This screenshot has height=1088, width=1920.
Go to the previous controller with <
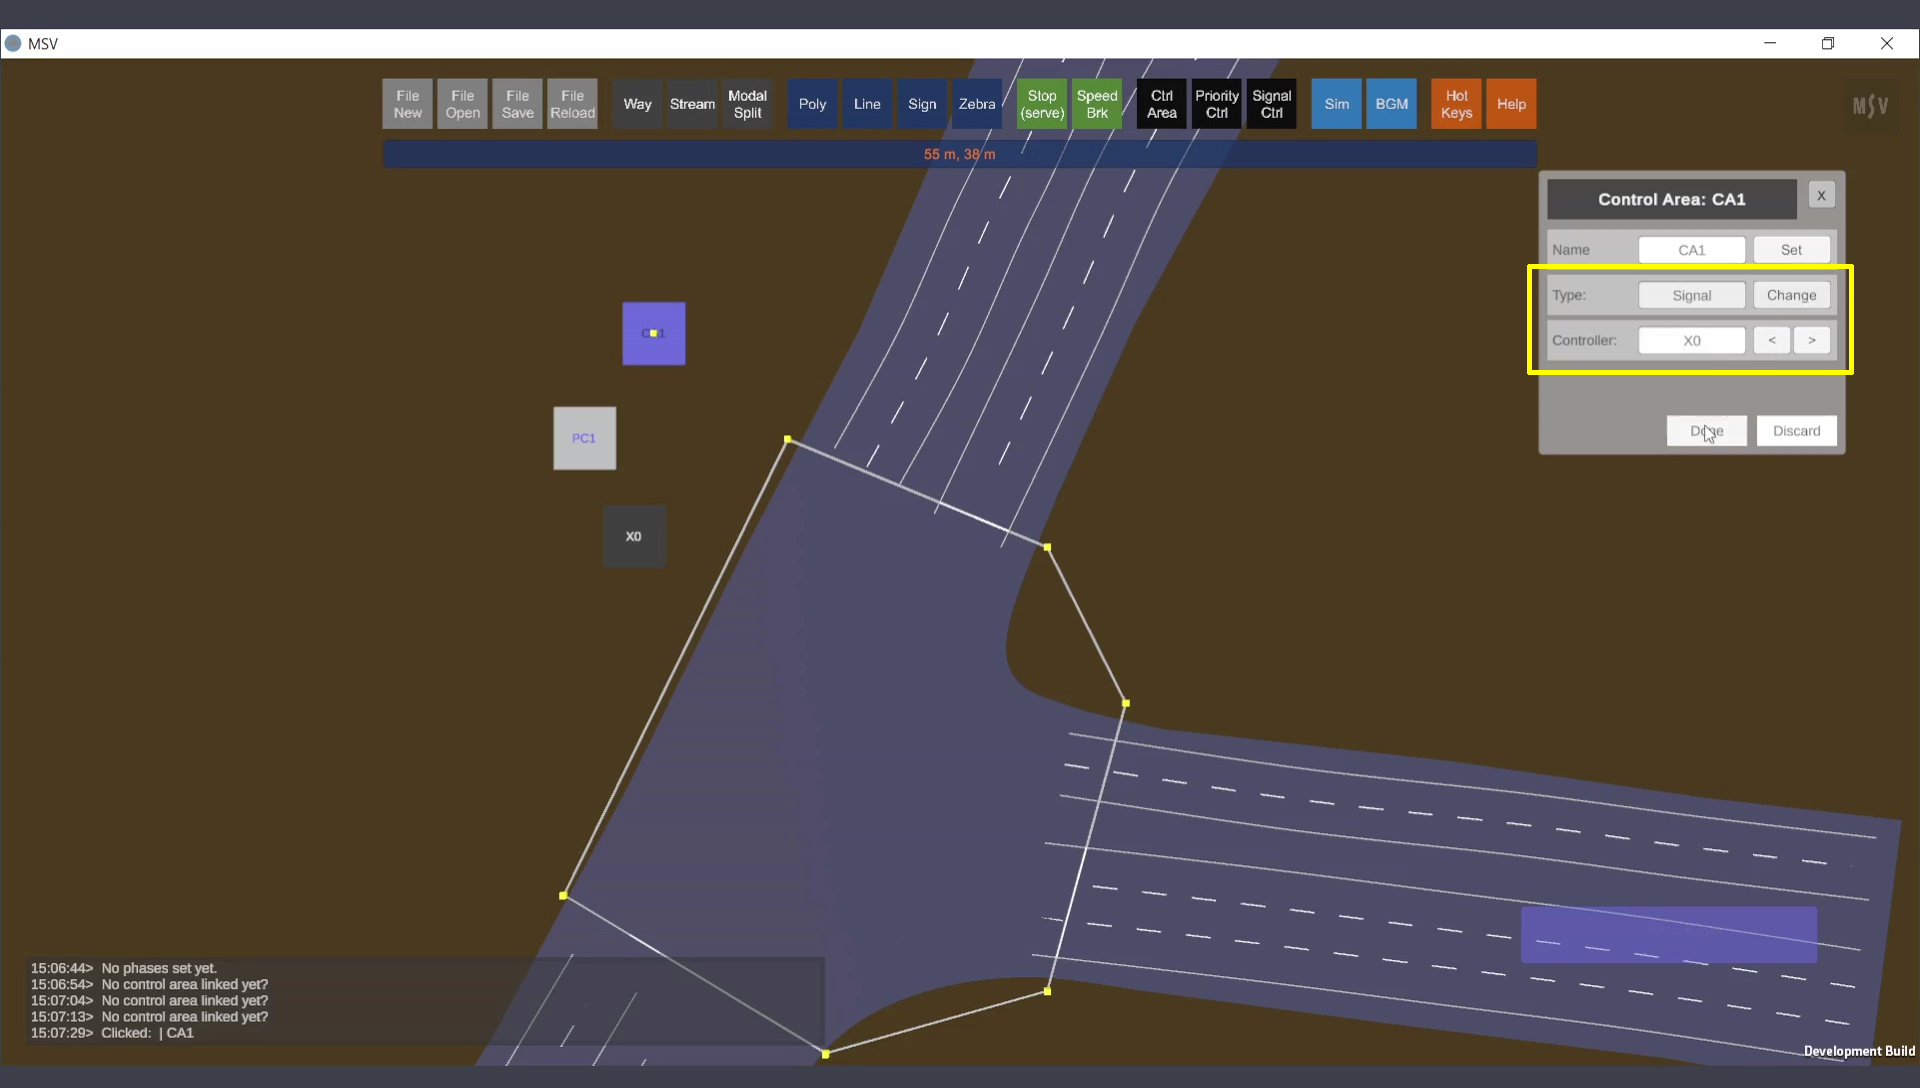point(1771,340)
